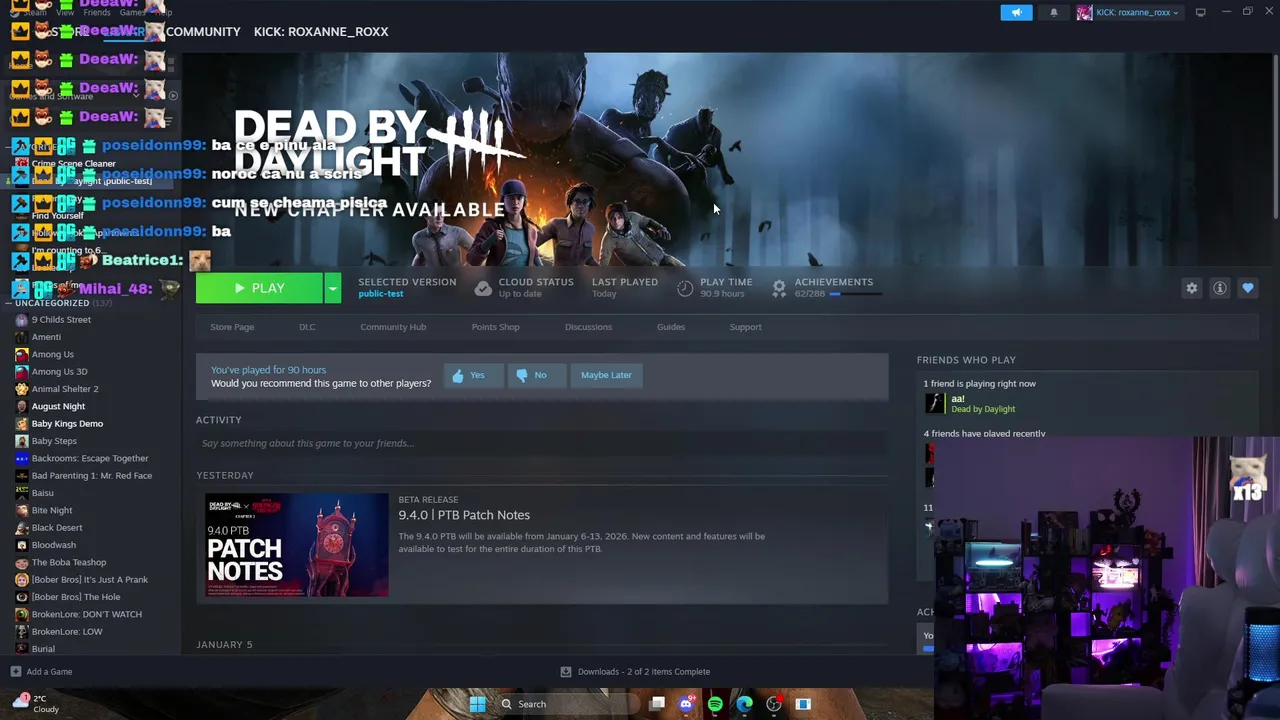
Task: Switch to Big Picture mode icon
Action: click(x=1200, y=12)
